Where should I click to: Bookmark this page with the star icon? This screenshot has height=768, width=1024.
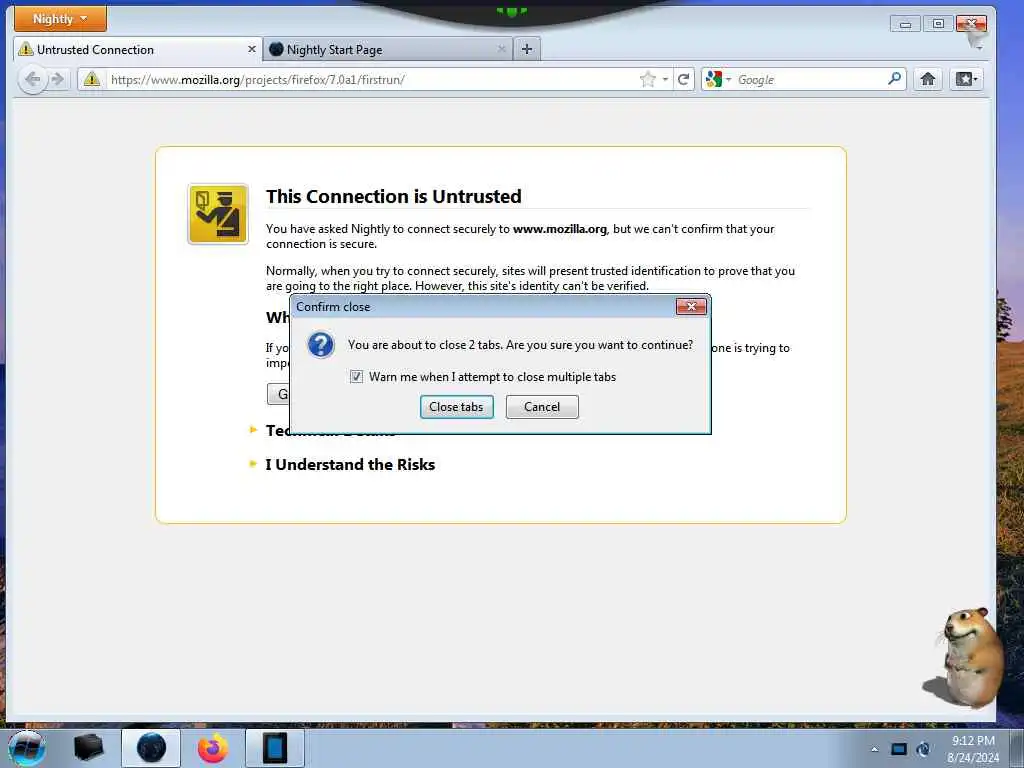[648, 80]
